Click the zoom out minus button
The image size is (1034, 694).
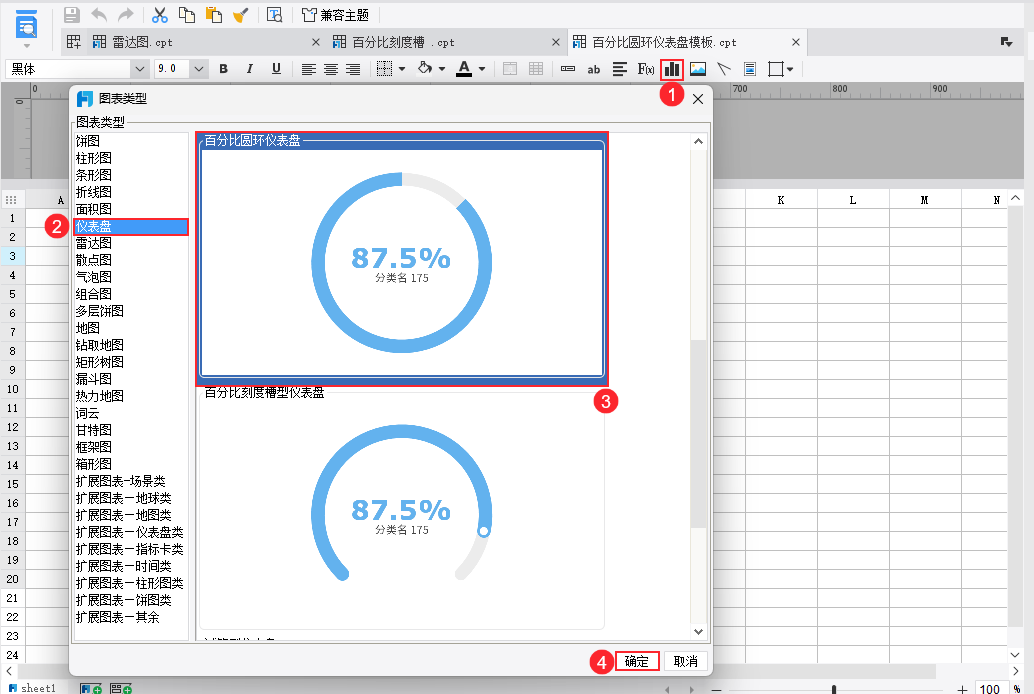pos(717,689)
